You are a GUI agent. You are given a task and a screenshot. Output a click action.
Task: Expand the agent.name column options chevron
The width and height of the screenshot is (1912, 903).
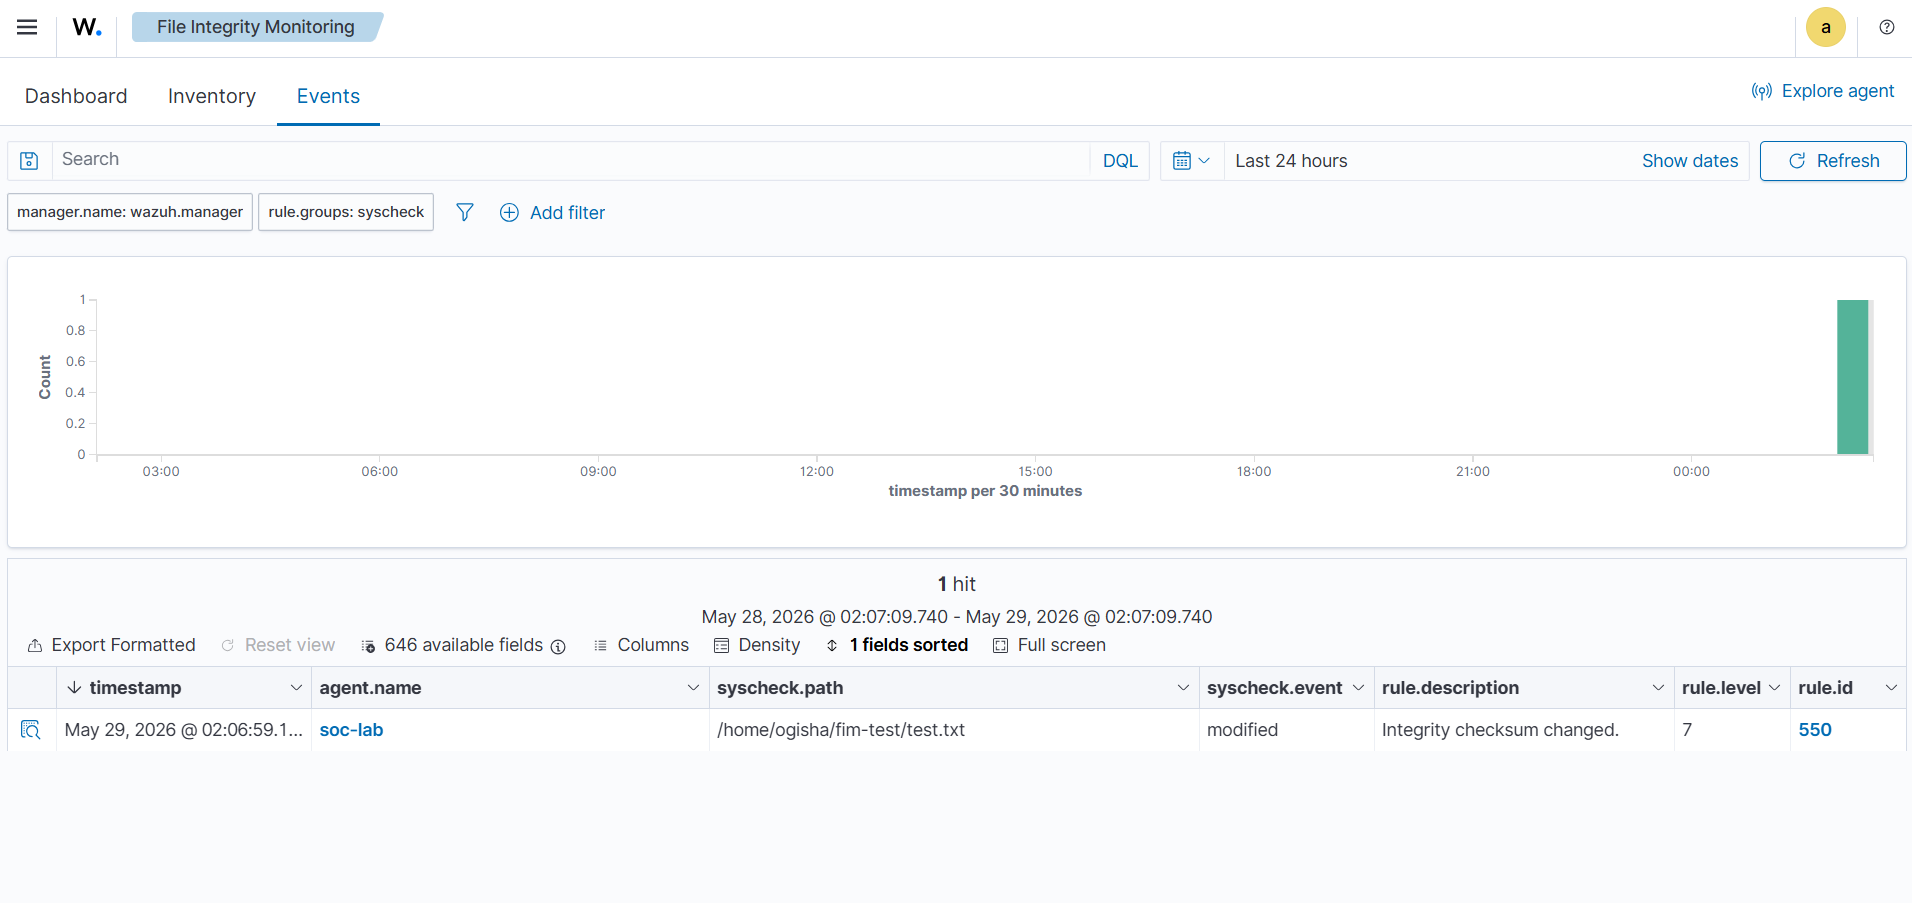click(693, 688)
